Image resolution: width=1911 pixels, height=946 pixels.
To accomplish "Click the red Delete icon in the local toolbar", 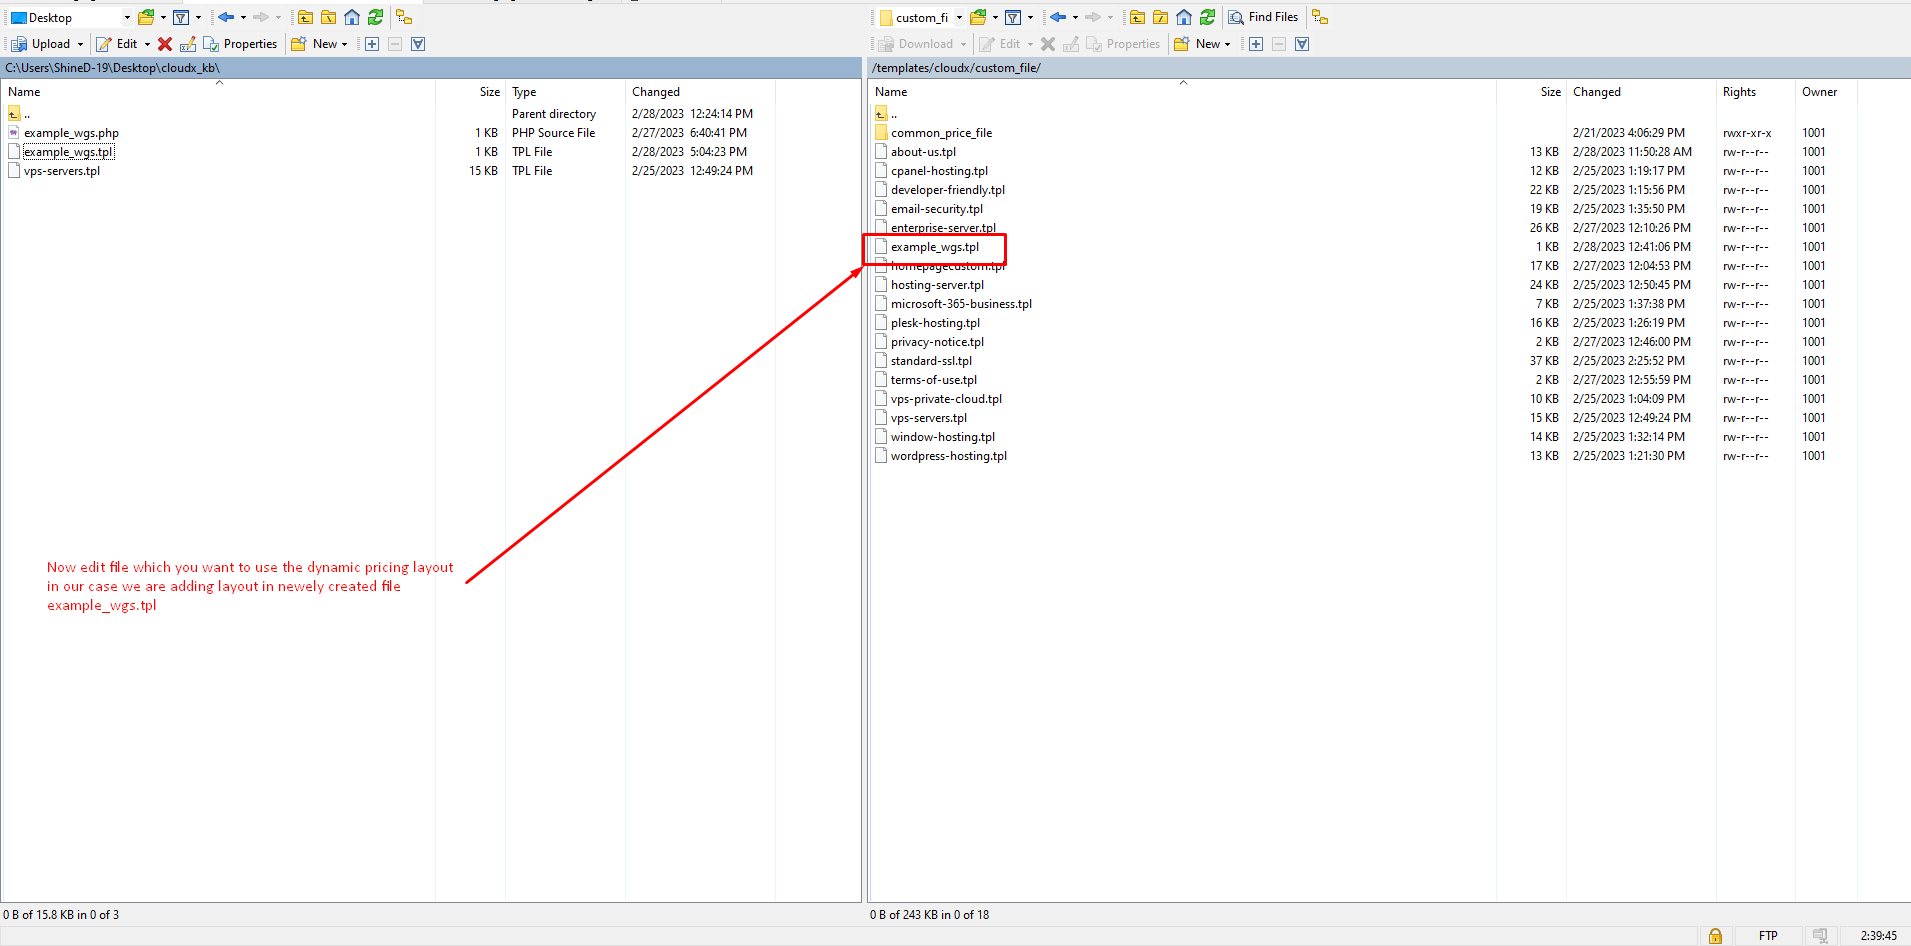I will pyautogui.click(x=165, y=44).
